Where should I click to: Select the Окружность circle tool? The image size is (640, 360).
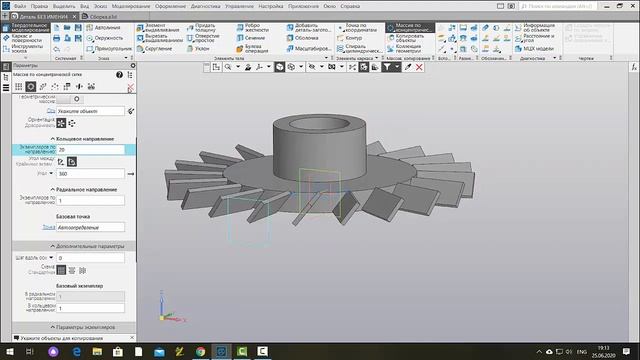click(x=104, y=38)
